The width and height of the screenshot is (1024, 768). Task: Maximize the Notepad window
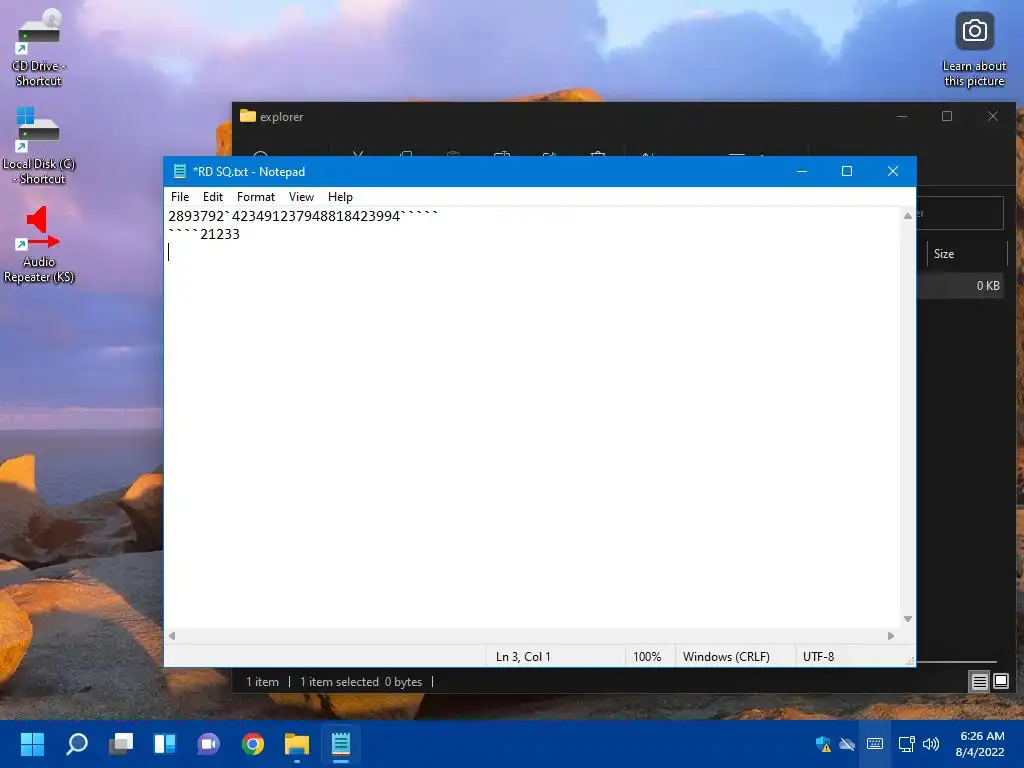847,171
